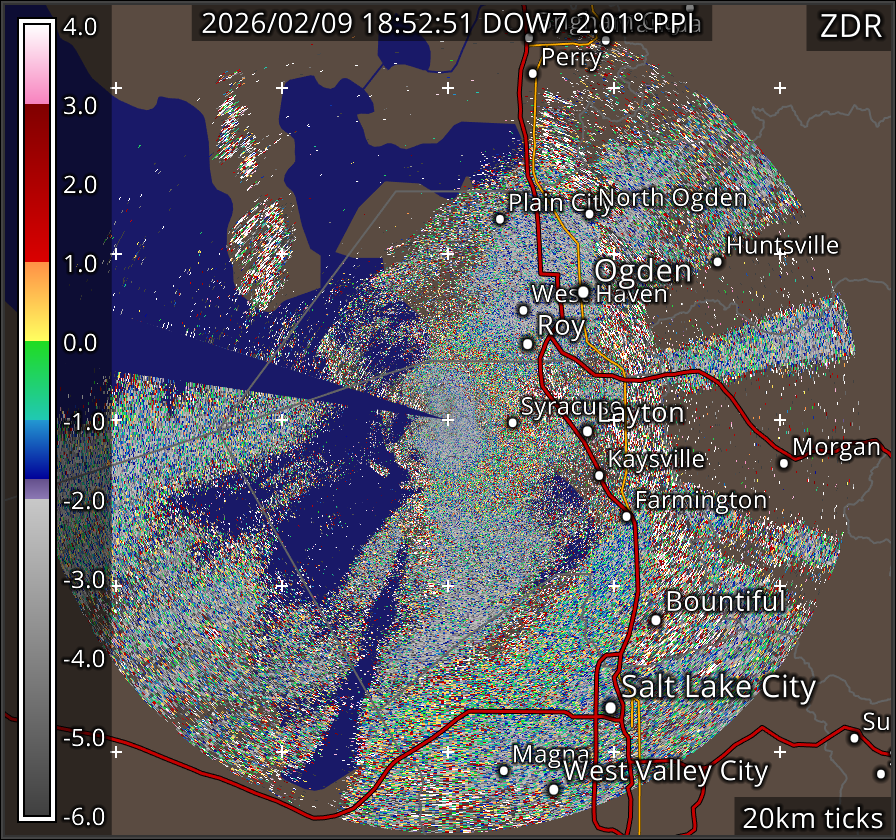Image resolution: width=896 pixels, height=840 pixels.
Task: Click the Ogden city marker dot
Action: tap(583, 292)
